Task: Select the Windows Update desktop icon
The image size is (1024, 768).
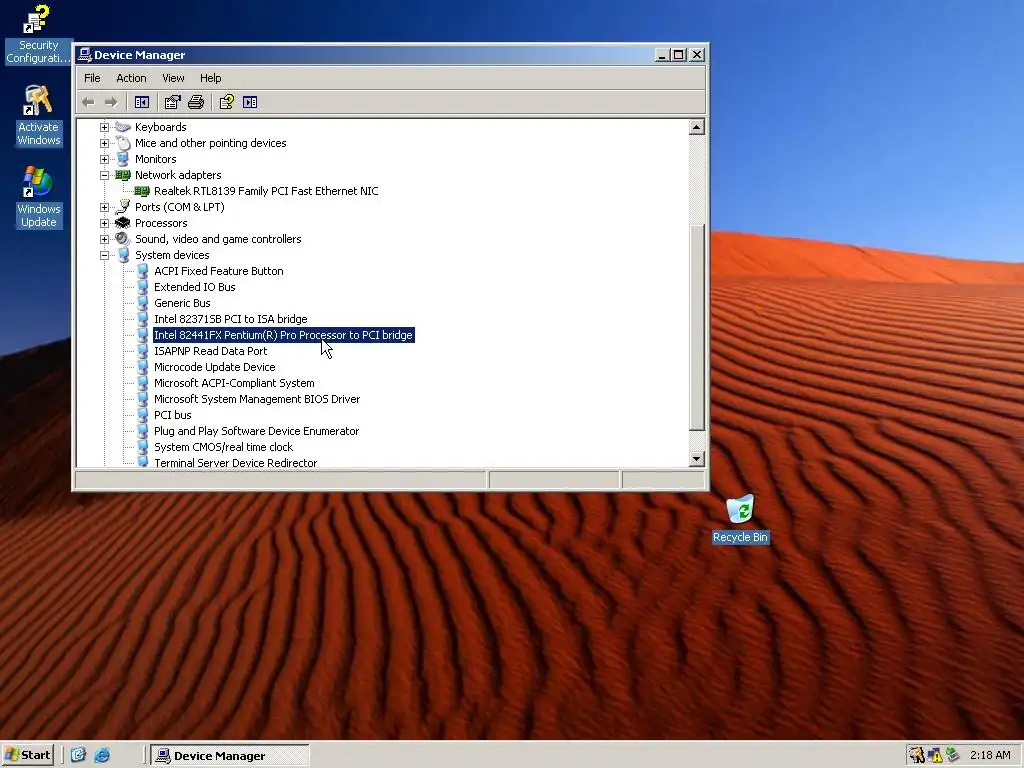Action: pyautogui.click(x=38, y=197)
